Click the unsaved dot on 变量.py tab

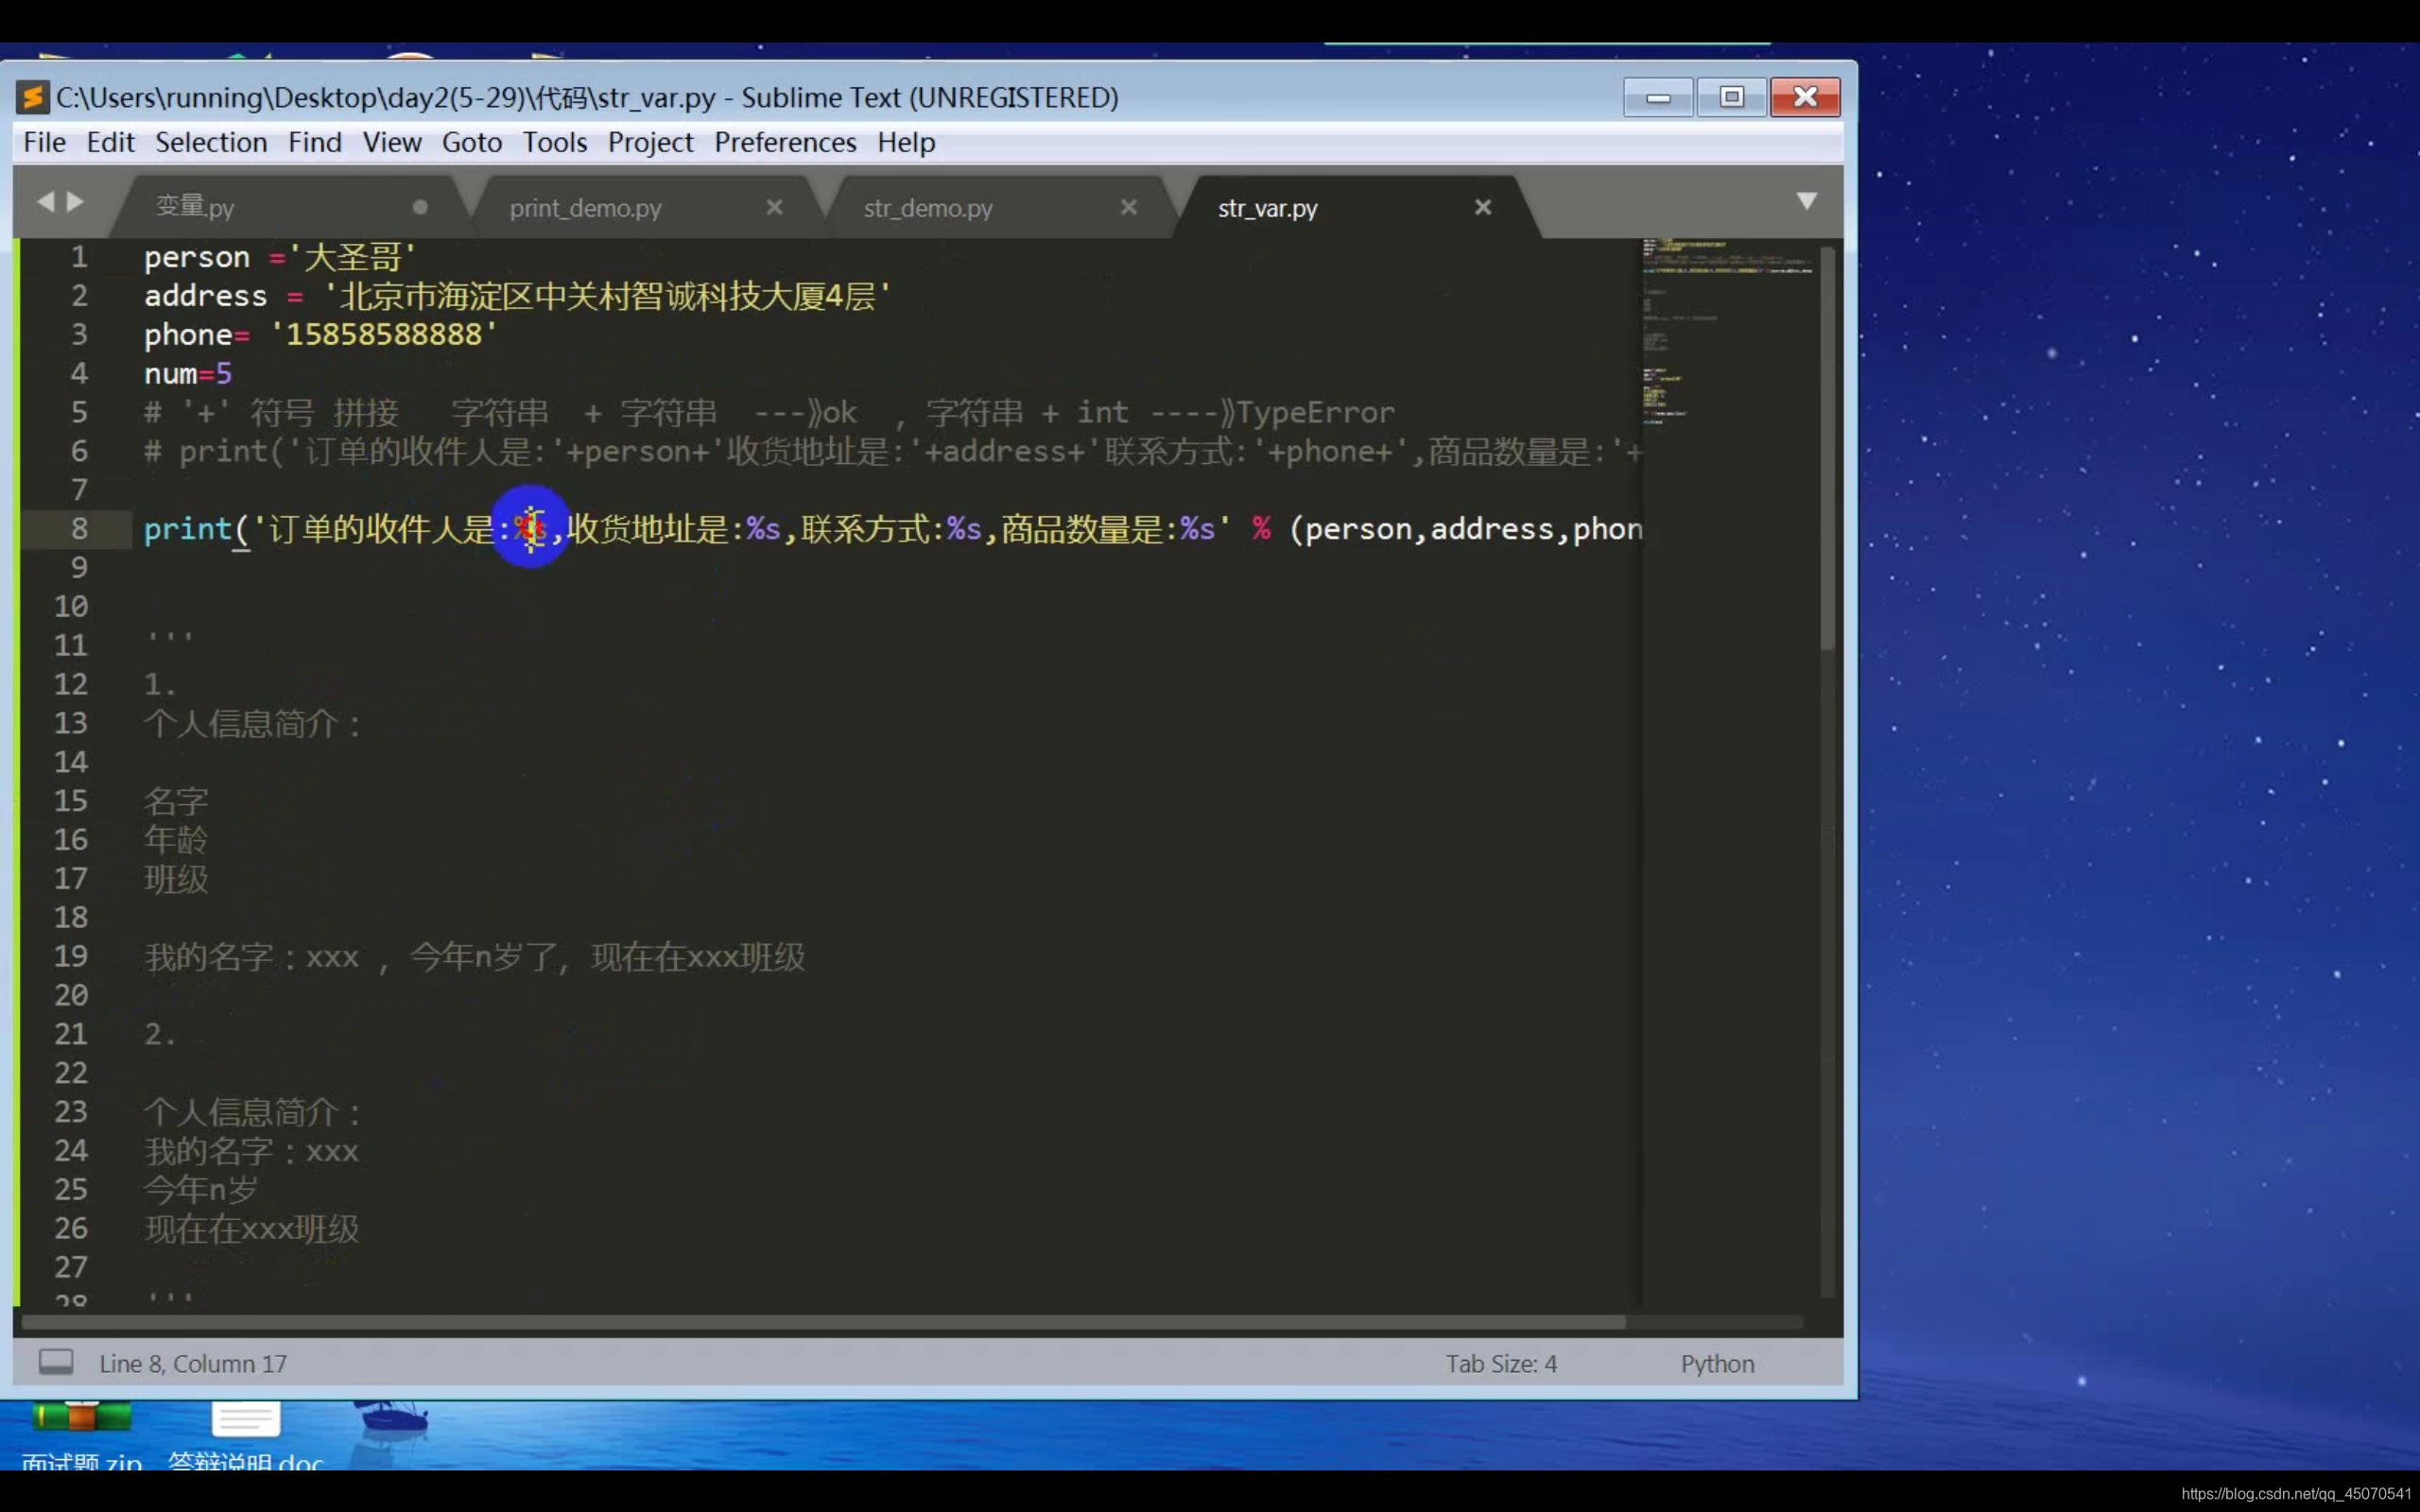[x=420, y=207]
